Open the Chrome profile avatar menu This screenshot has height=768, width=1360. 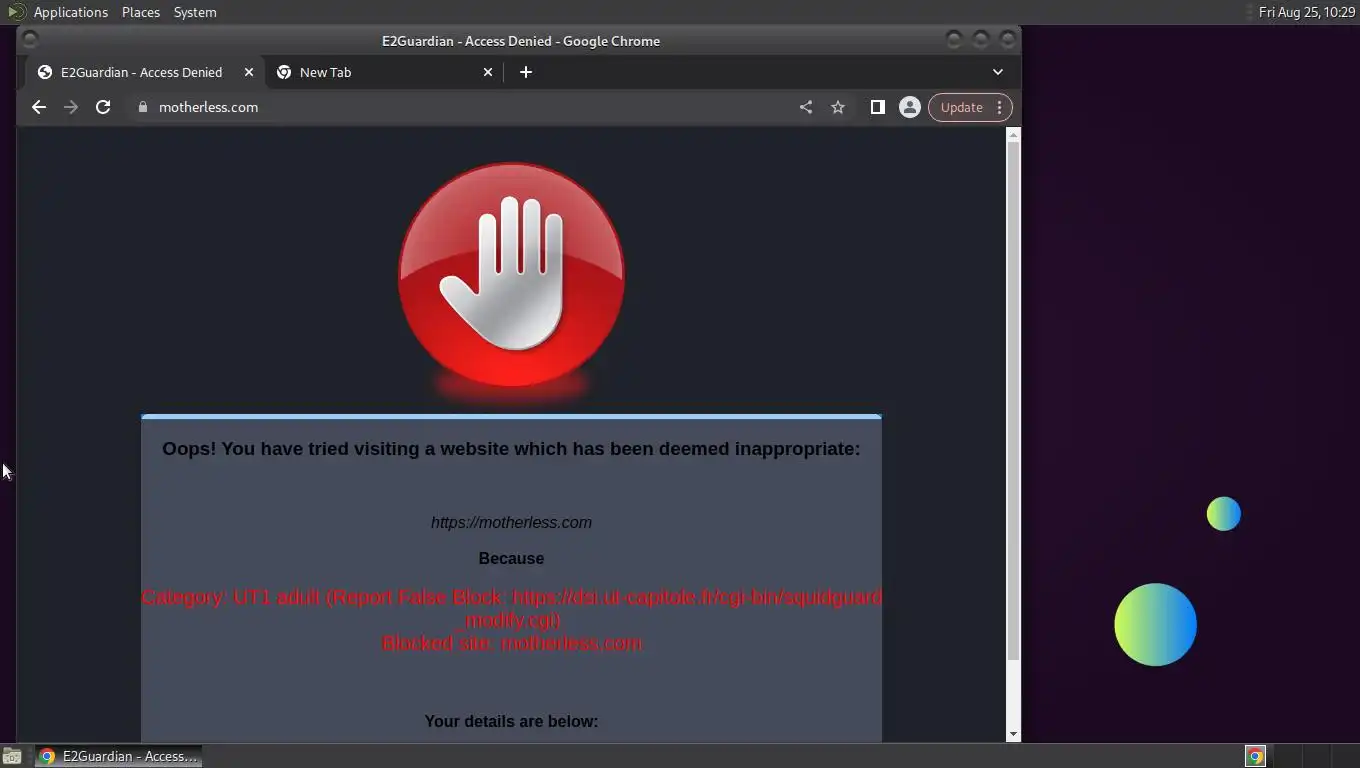pyautogui.click(x=909, y=107)
